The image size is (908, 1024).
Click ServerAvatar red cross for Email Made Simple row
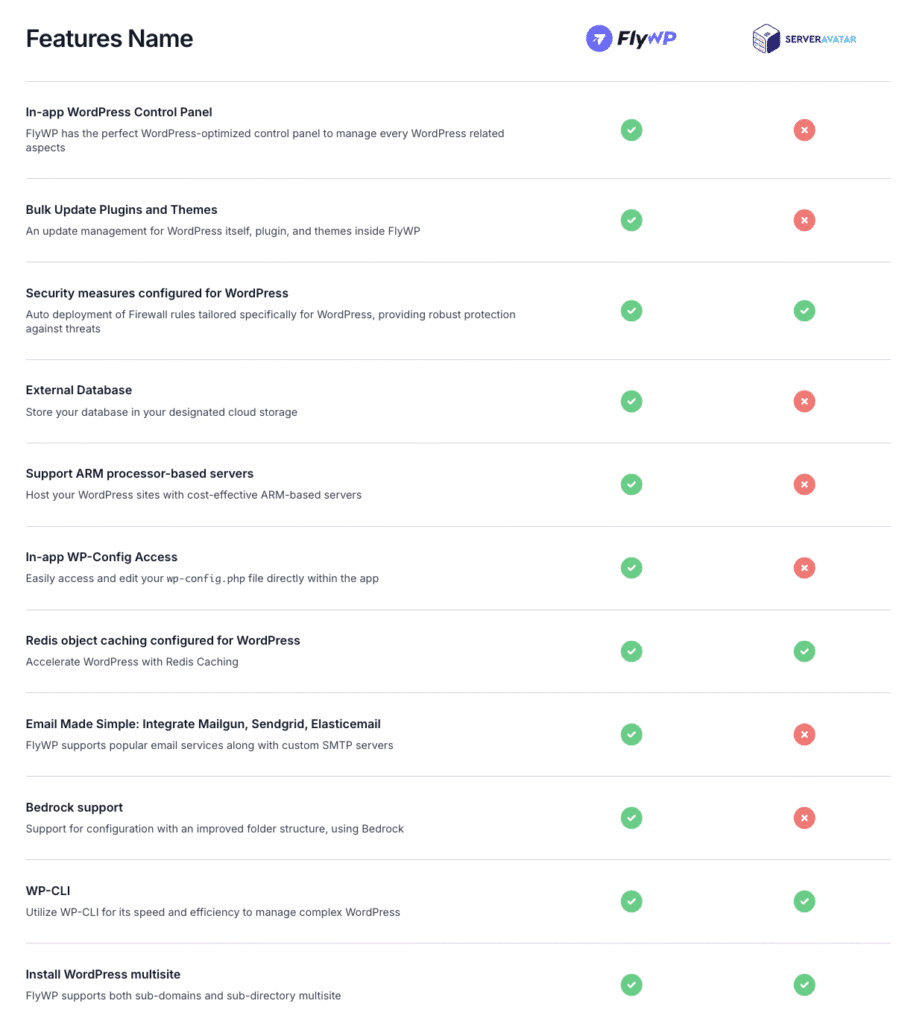[x=804, y=735]
